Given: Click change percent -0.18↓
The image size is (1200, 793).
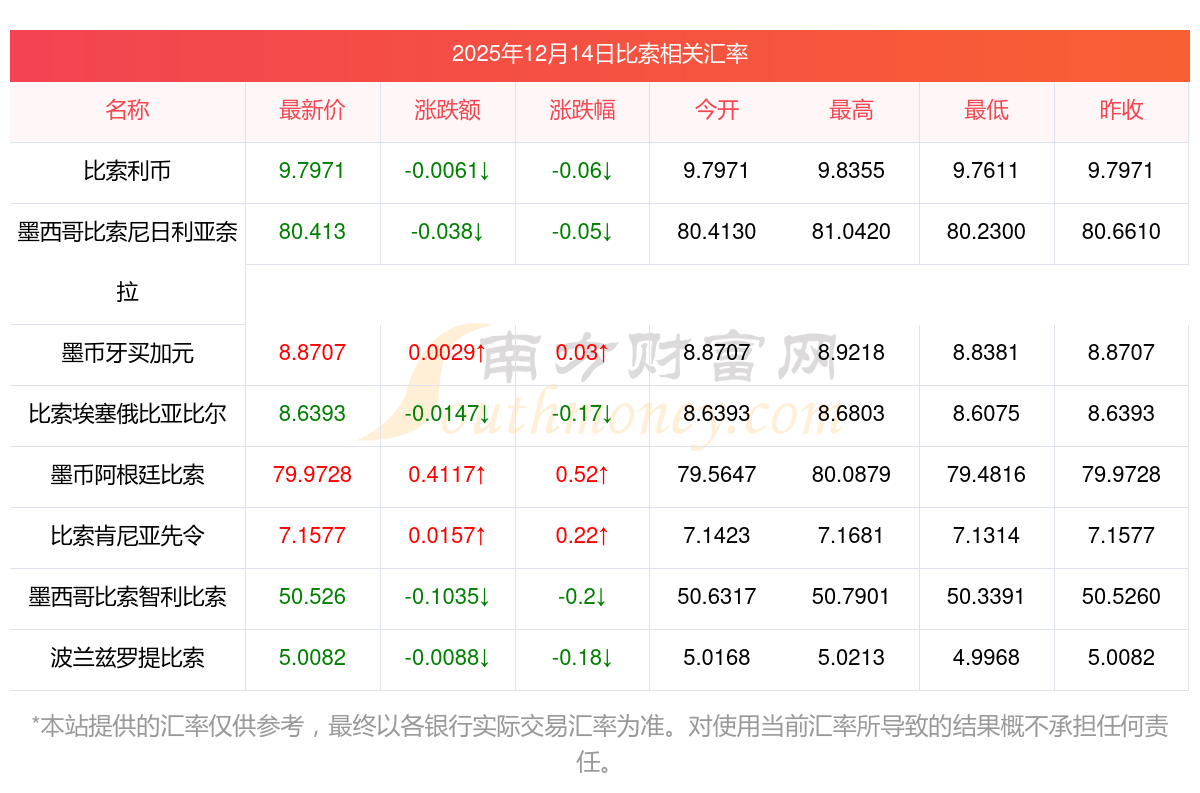Looking at the screenshot, I should point(582,658).
